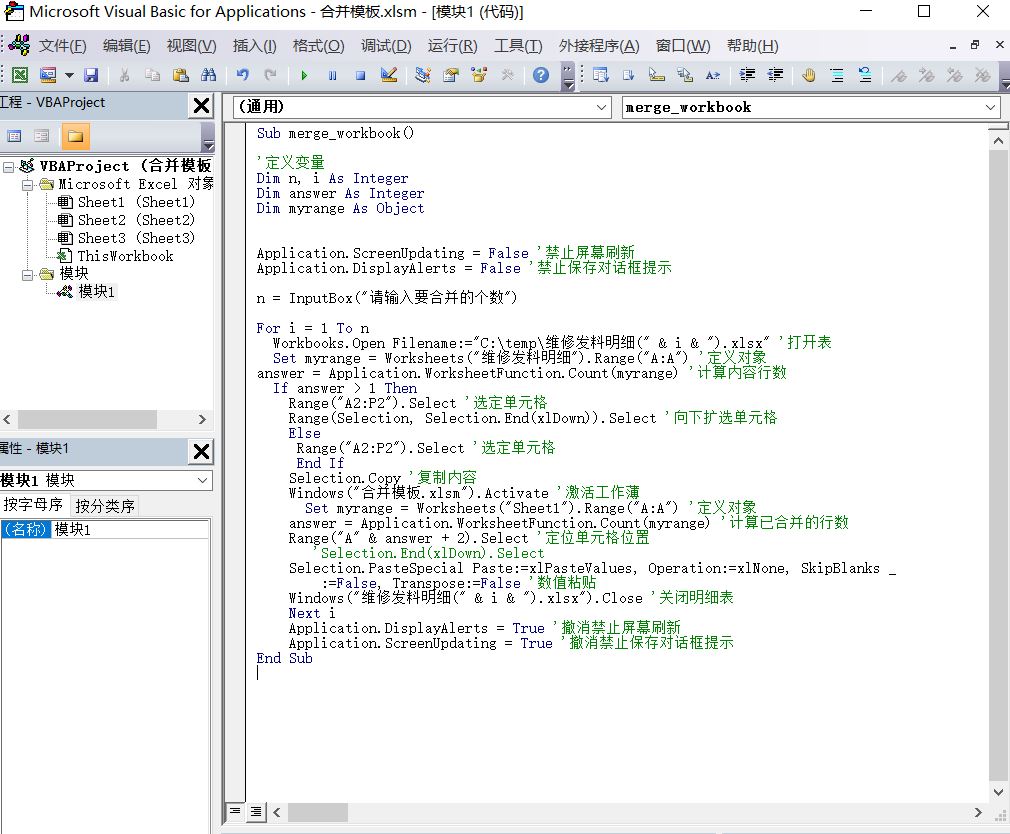Close the 属性 - 模块1 properties panel
The image size is (1010, 834).
201,449
